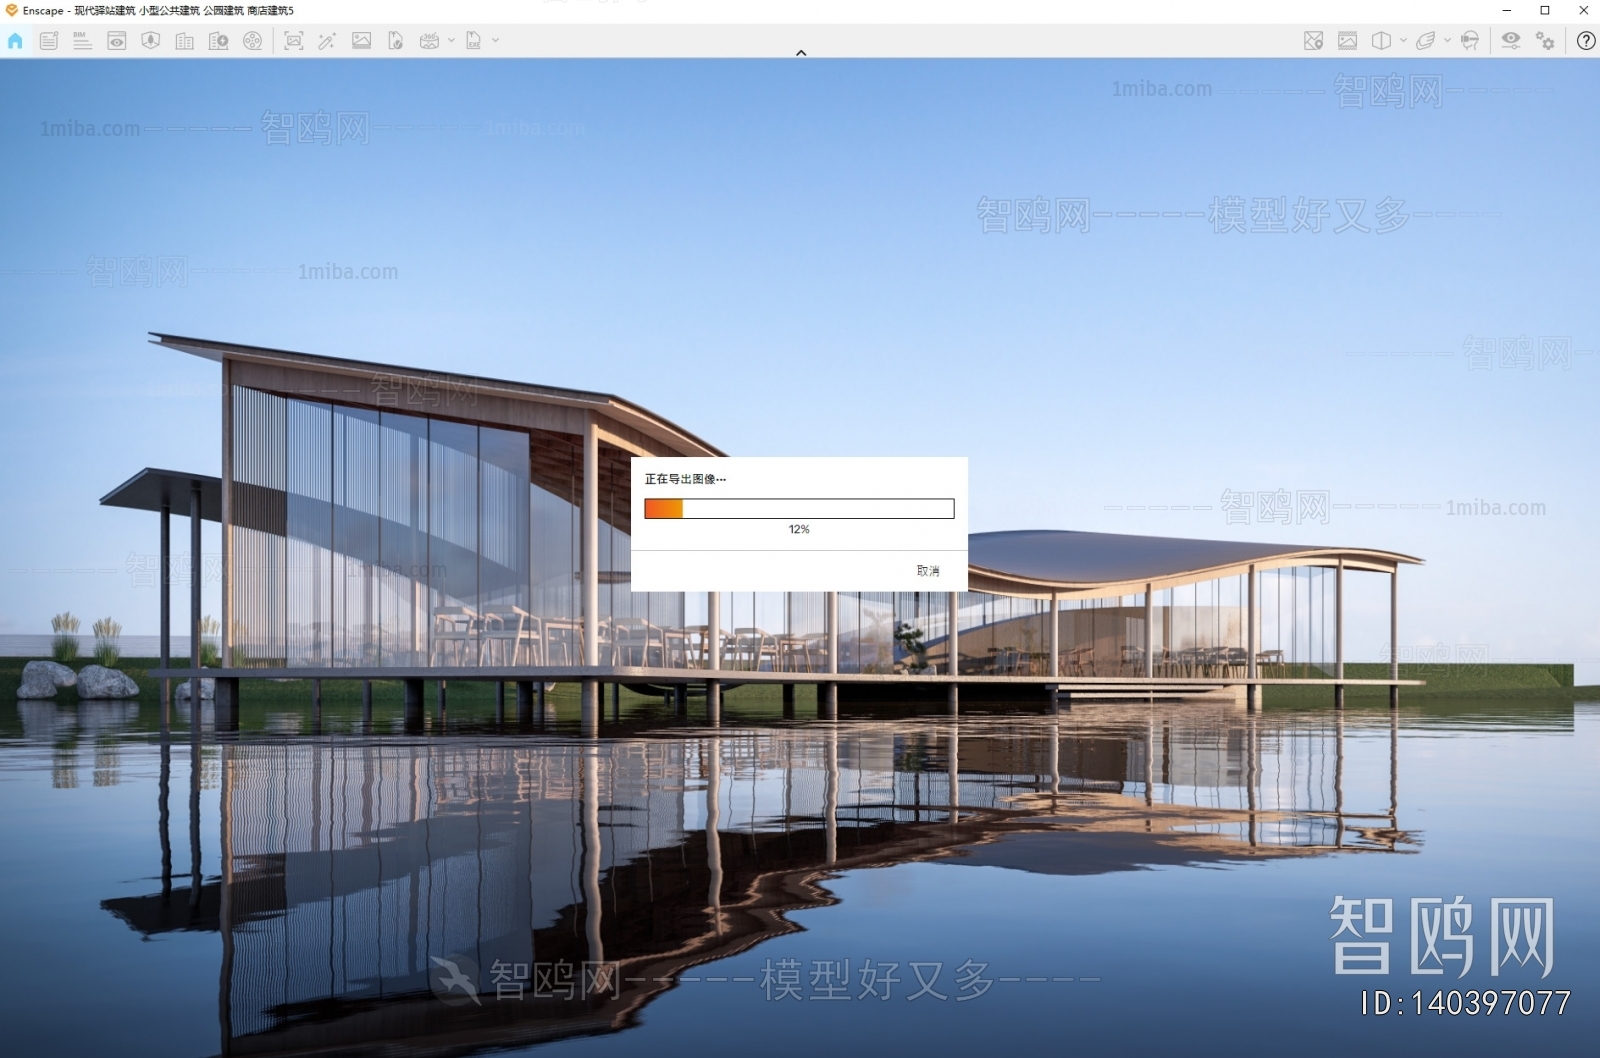Viewport: 1600px width, 1058px height.
Task: Open the Video Editor film reel icon
Action: (252, 41)
